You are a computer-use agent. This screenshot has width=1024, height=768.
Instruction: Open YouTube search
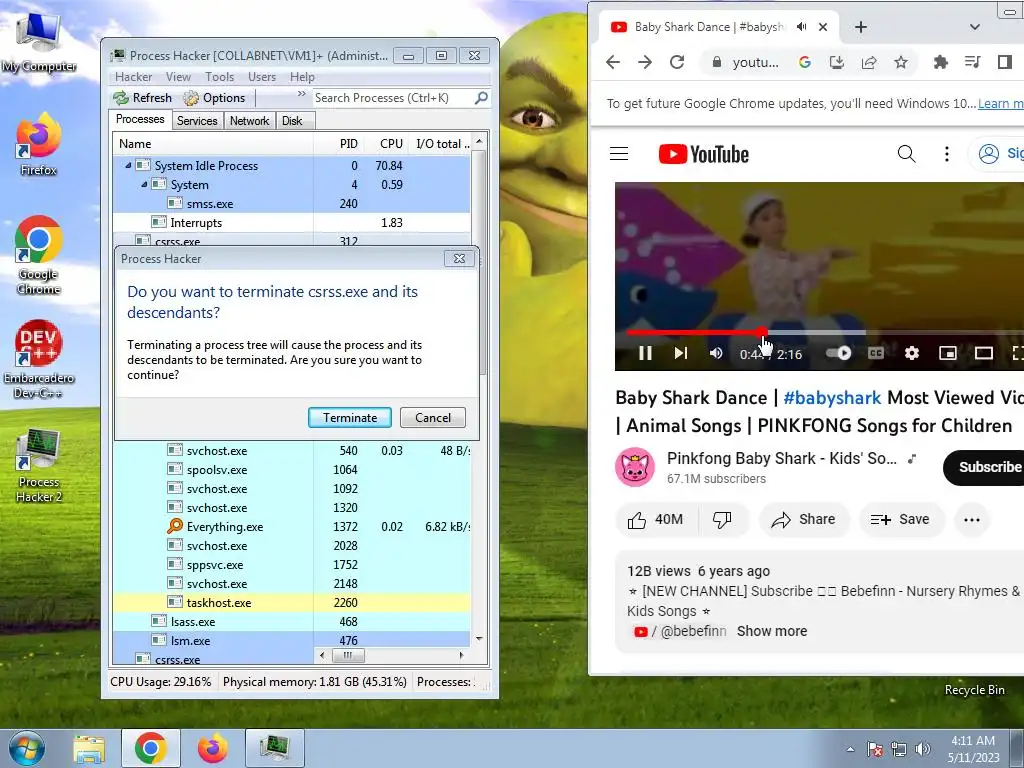click(906, 154)
